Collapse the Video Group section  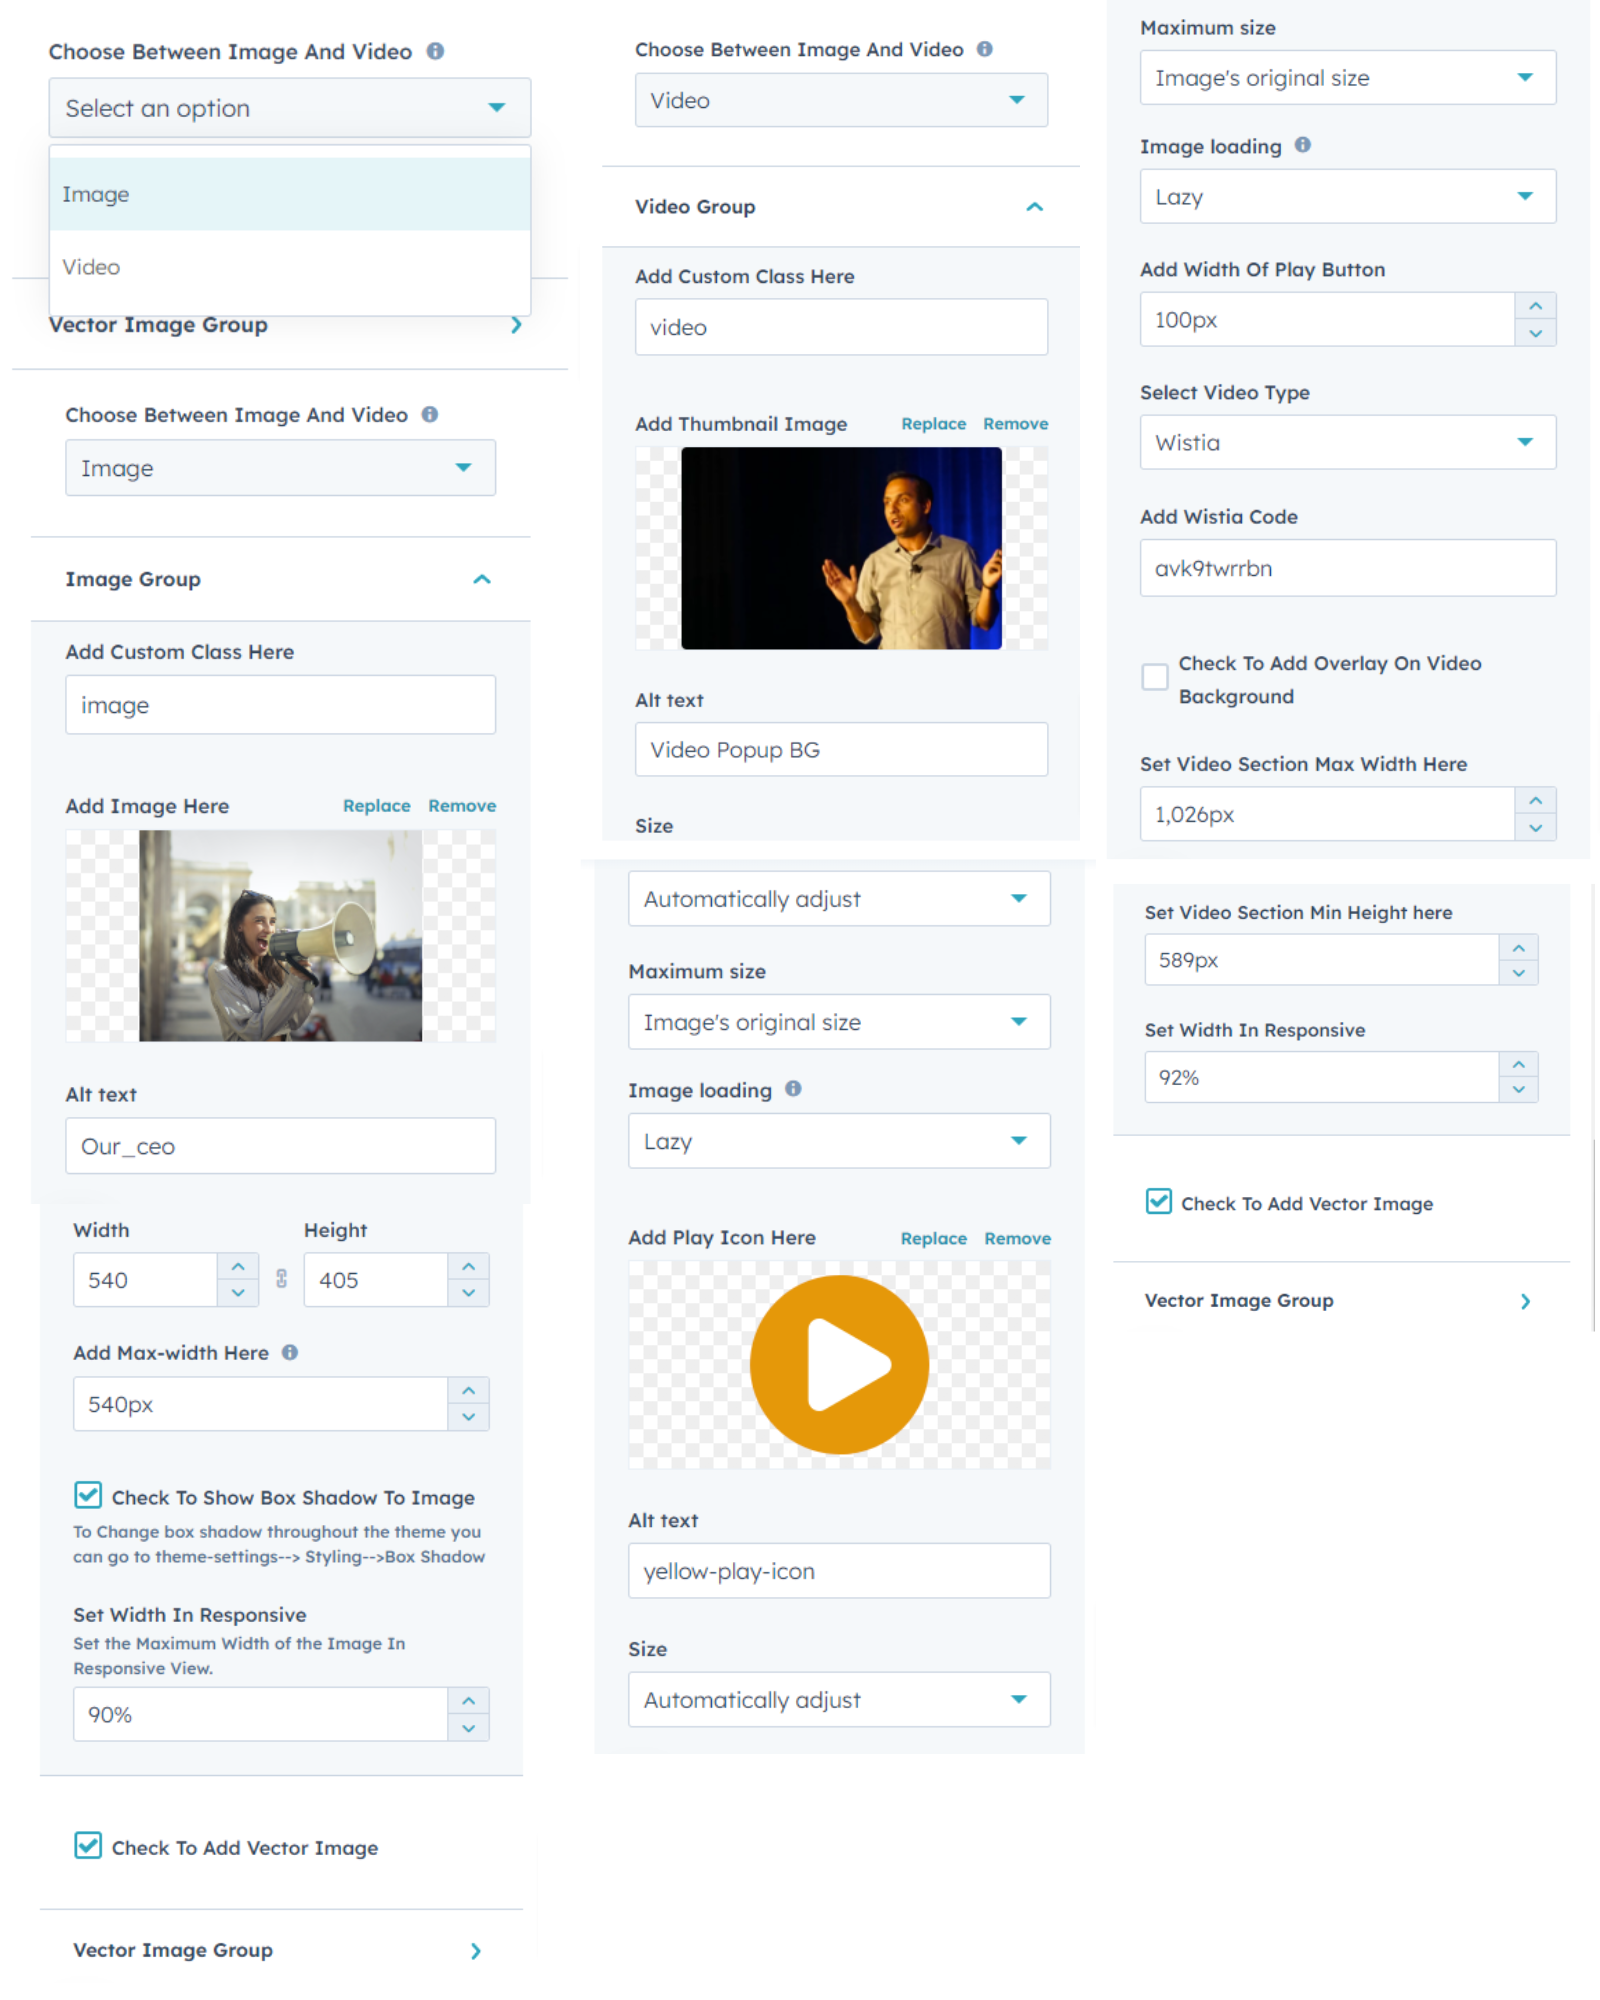point(1034,207)
